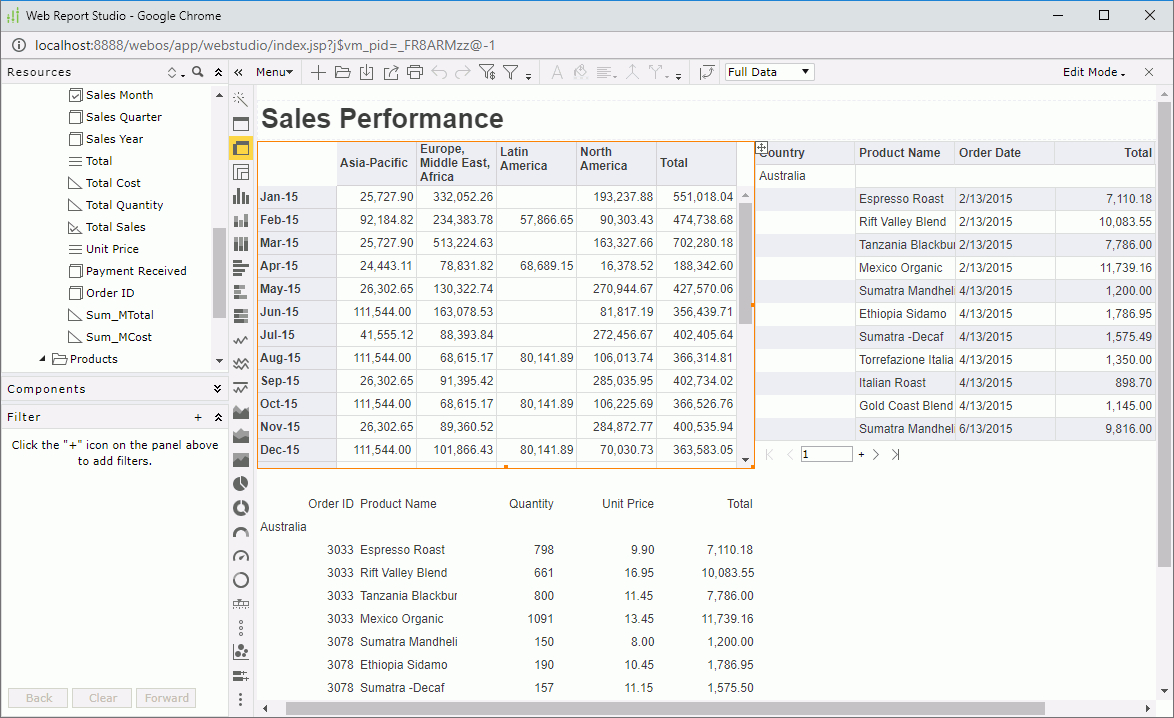Open the Full Data dropdown

click(769, 71)
